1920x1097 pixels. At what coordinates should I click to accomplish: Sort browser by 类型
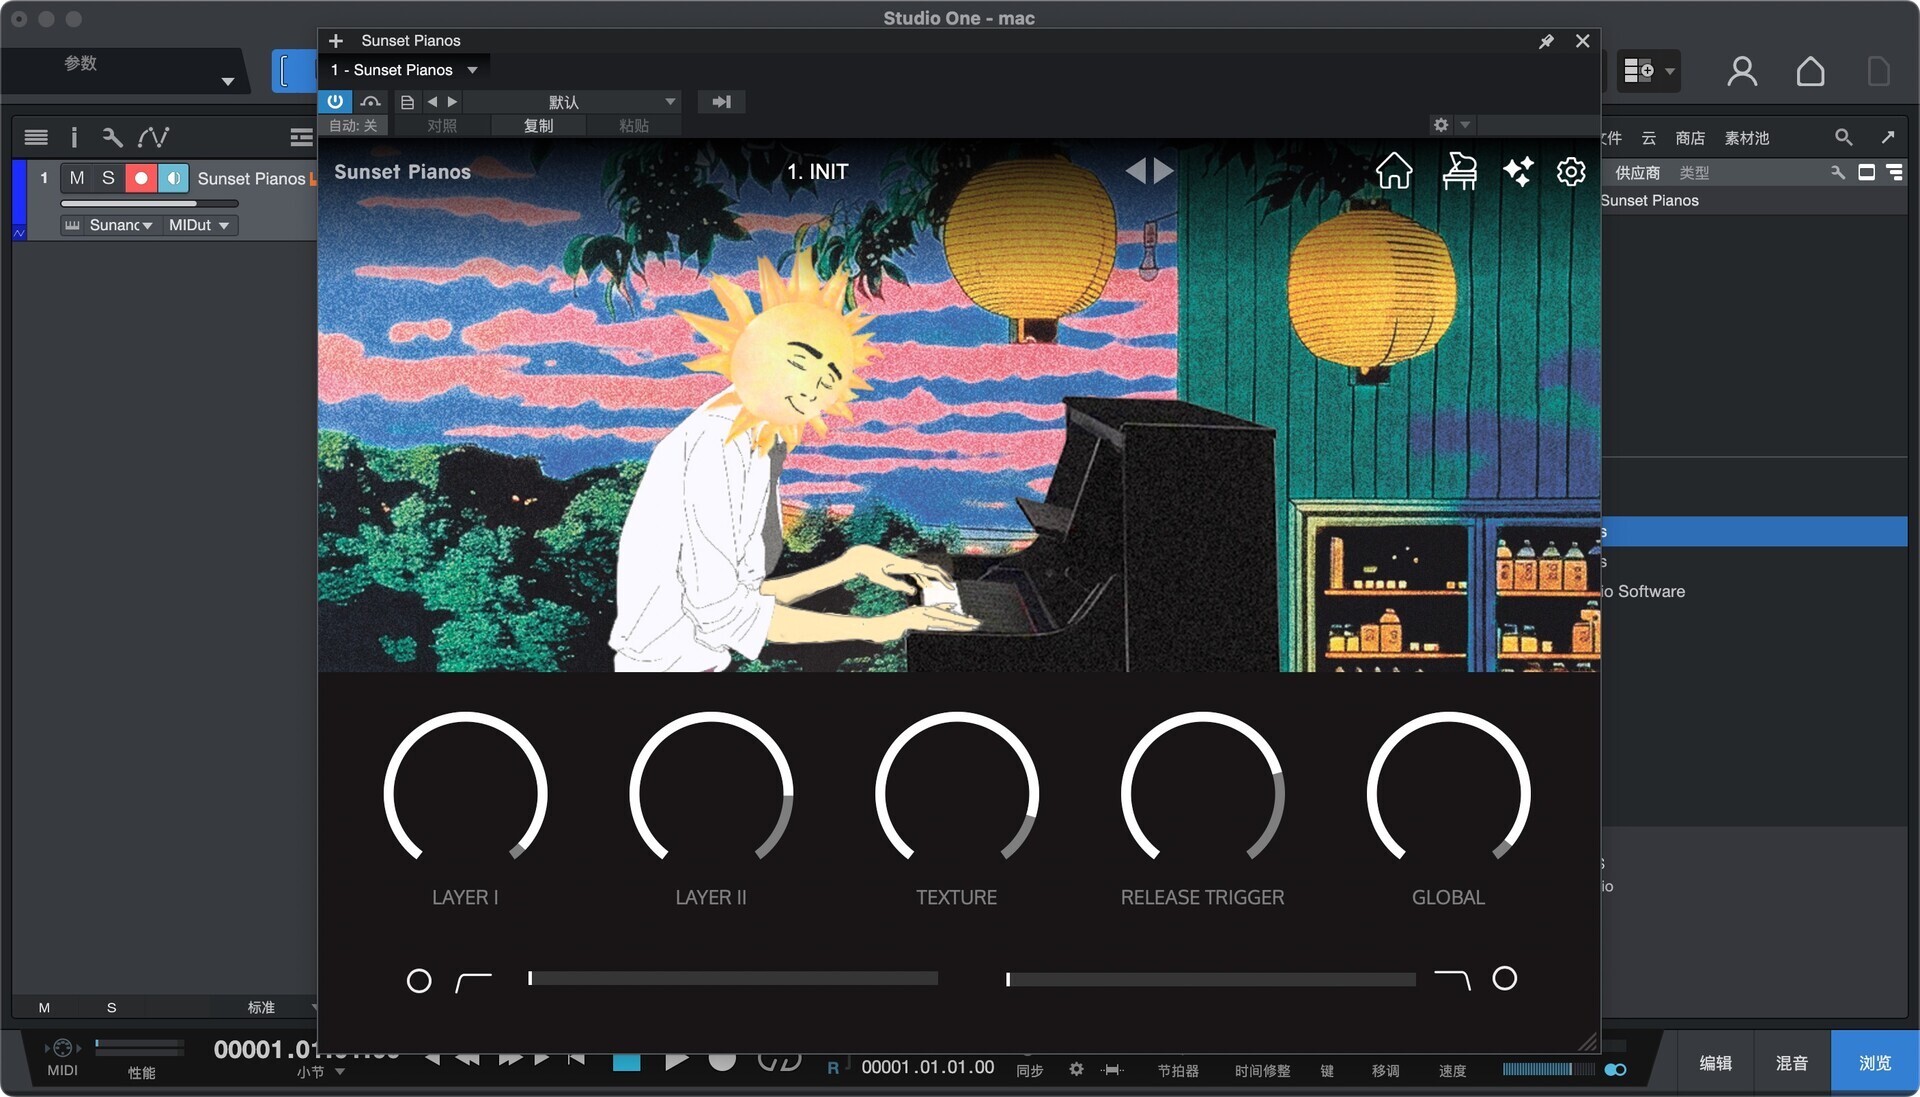pyautogui.click(x=1694, y=173)
